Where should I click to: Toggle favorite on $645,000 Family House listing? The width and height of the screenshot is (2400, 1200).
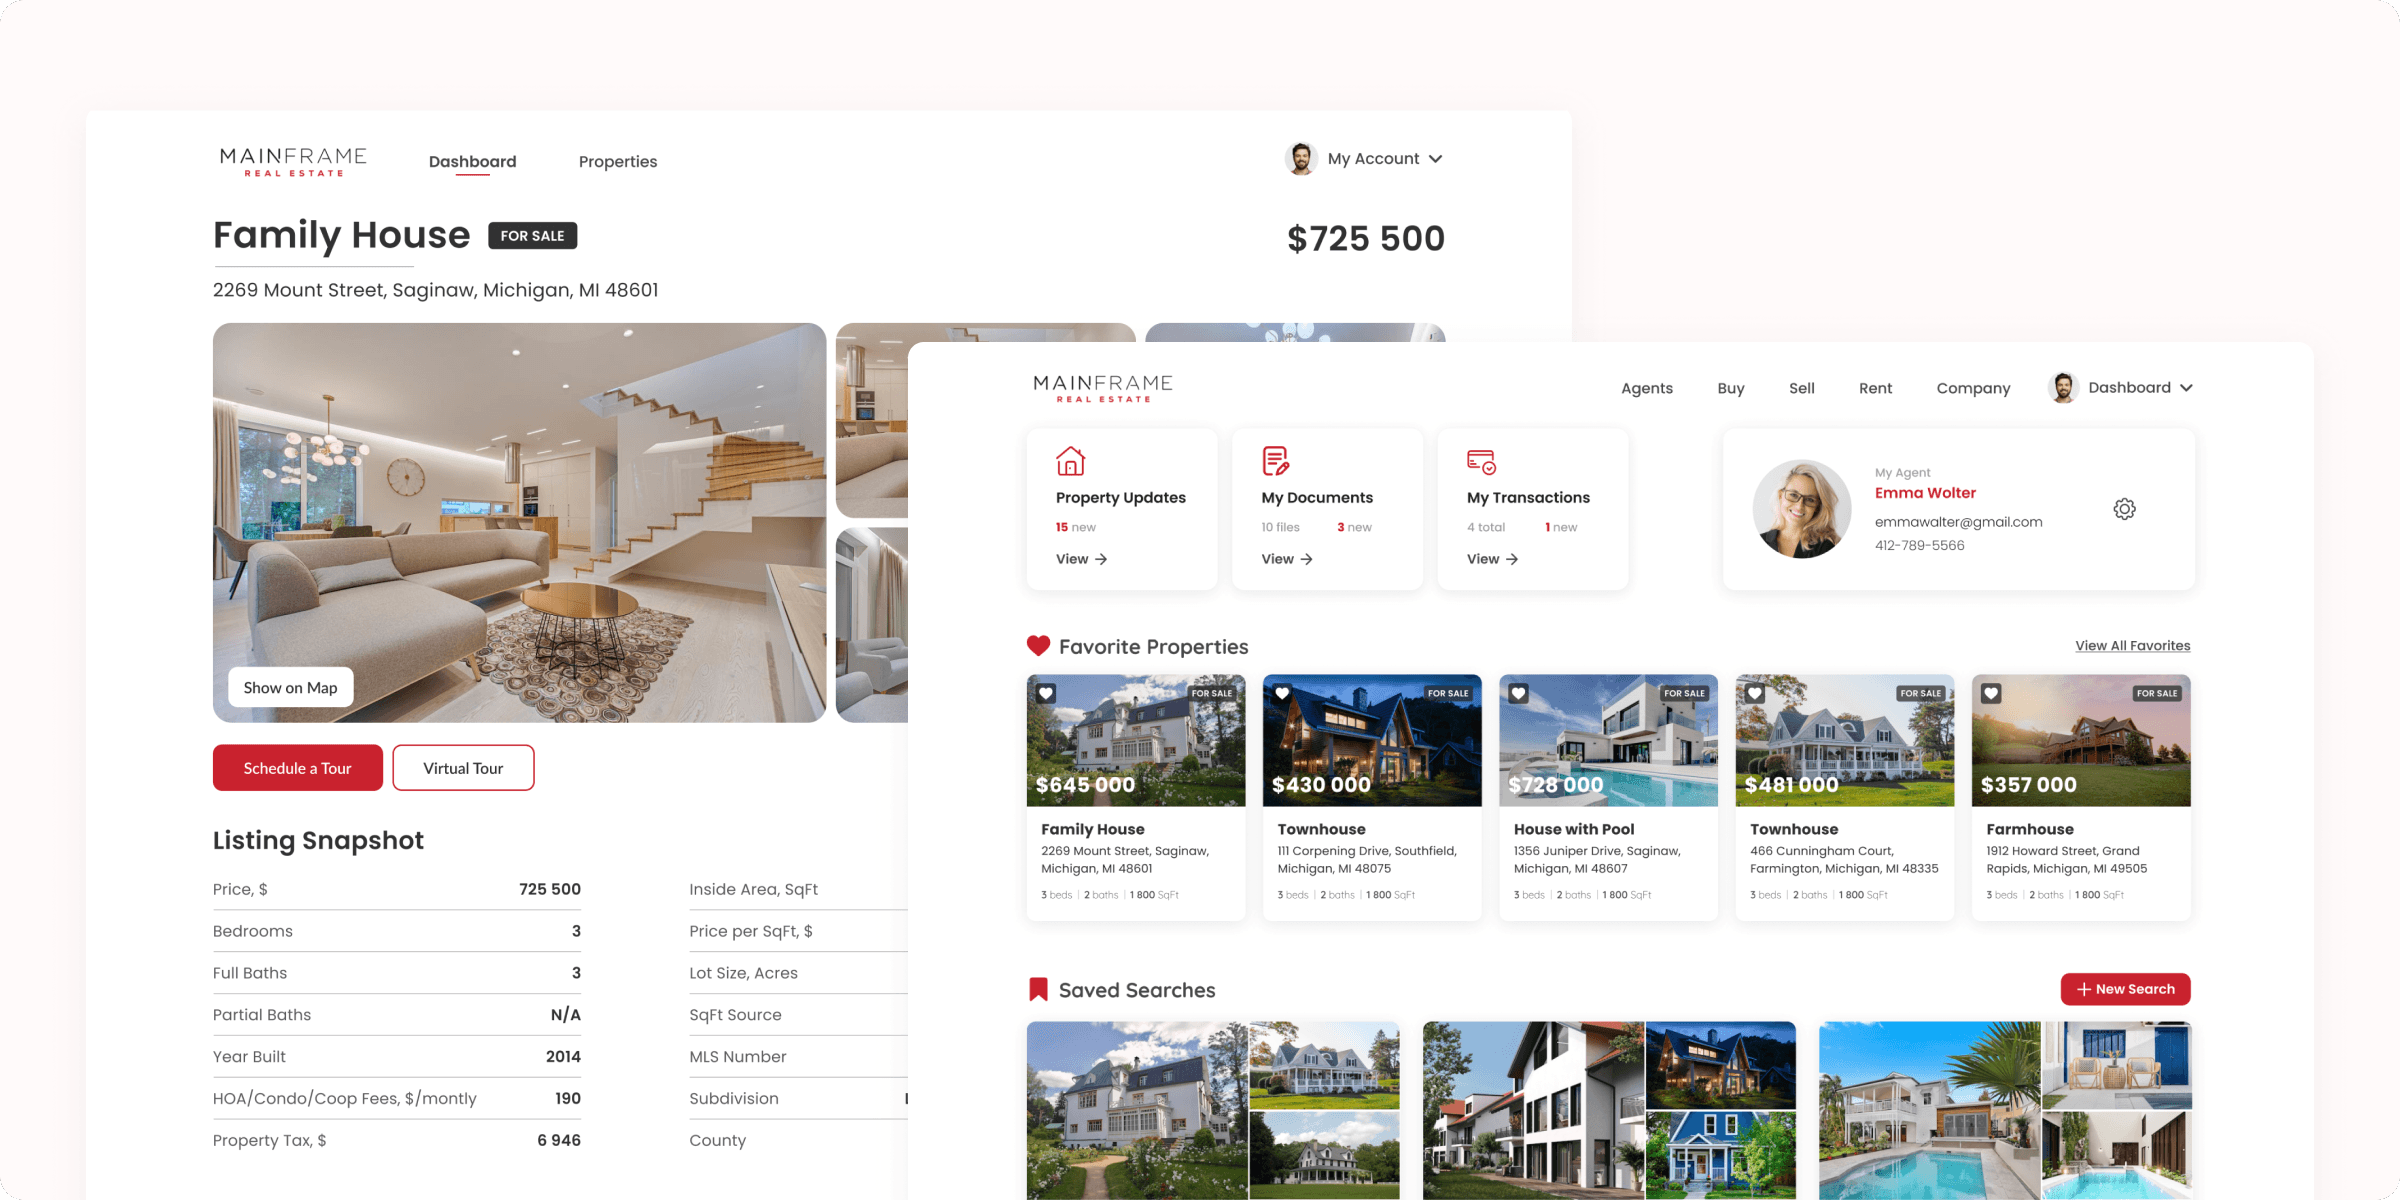pos(1047,692)
